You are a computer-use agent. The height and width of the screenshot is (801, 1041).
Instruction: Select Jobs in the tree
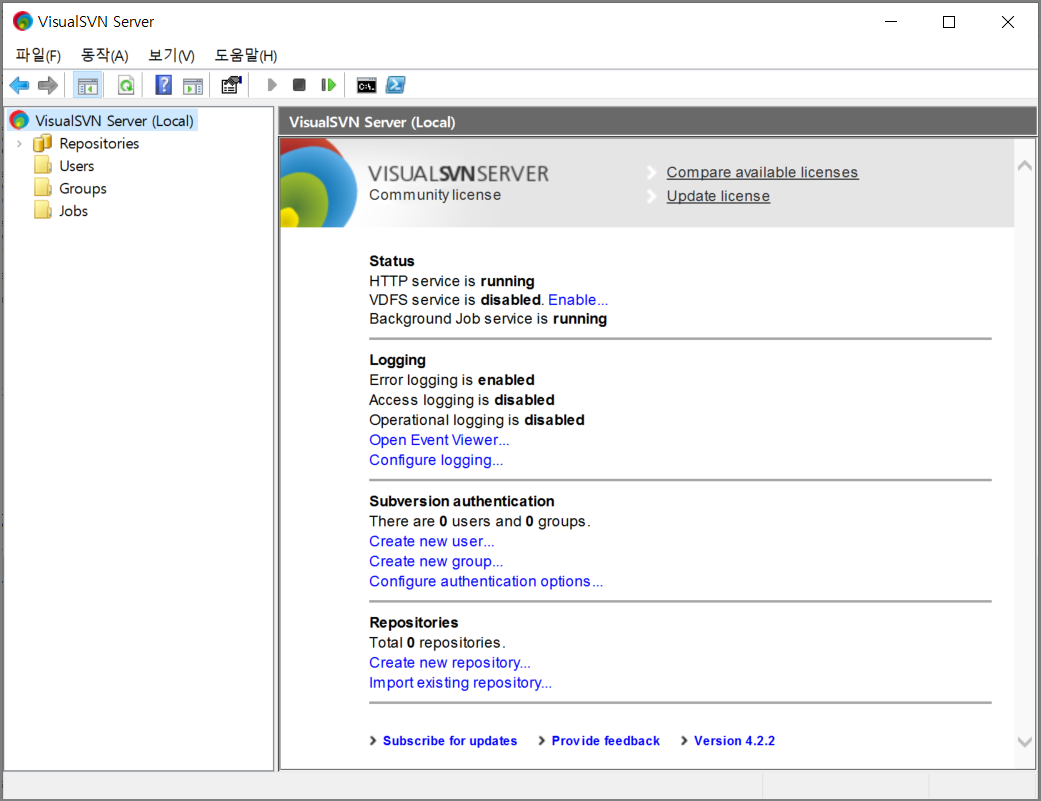coord(73,211)
